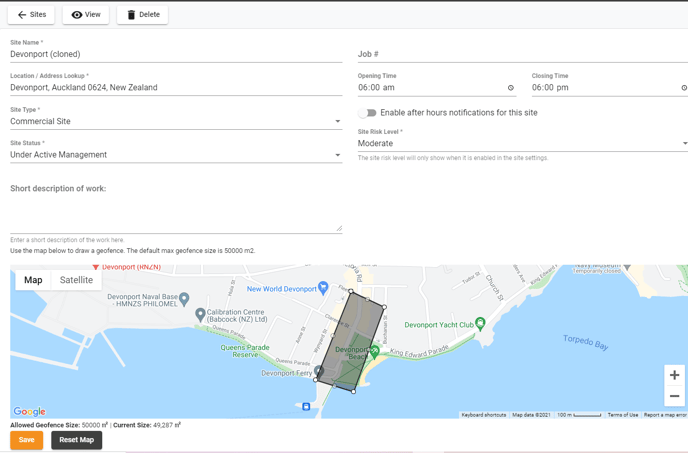Screen dimensions: 688x453
Task: Click the New World Devonport shopping marker
Action: pos(323,288)
